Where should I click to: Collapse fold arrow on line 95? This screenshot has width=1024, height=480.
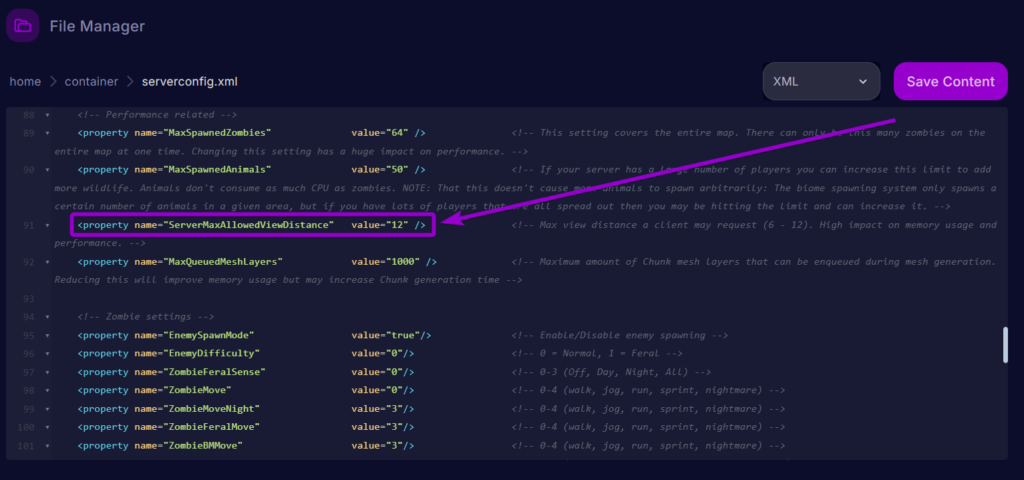[x=47, y=336]
